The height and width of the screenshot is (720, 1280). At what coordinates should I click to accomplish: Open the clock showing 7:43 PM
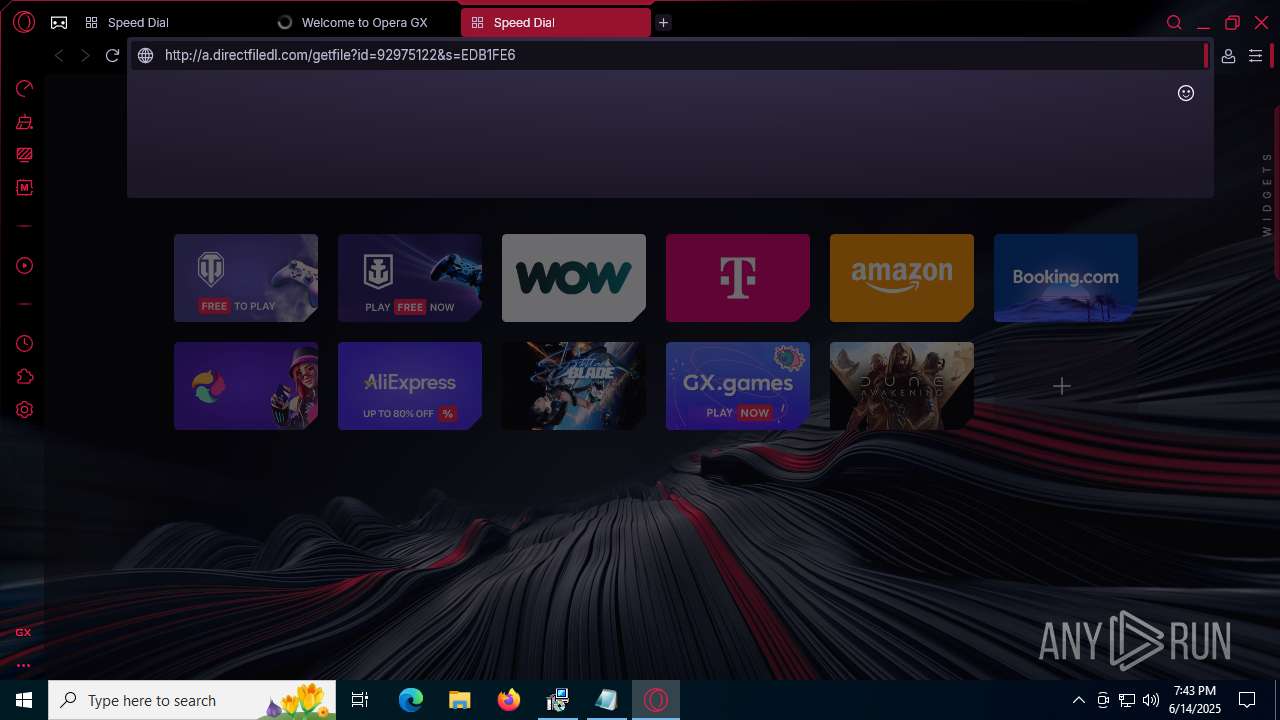[1194, 700]
